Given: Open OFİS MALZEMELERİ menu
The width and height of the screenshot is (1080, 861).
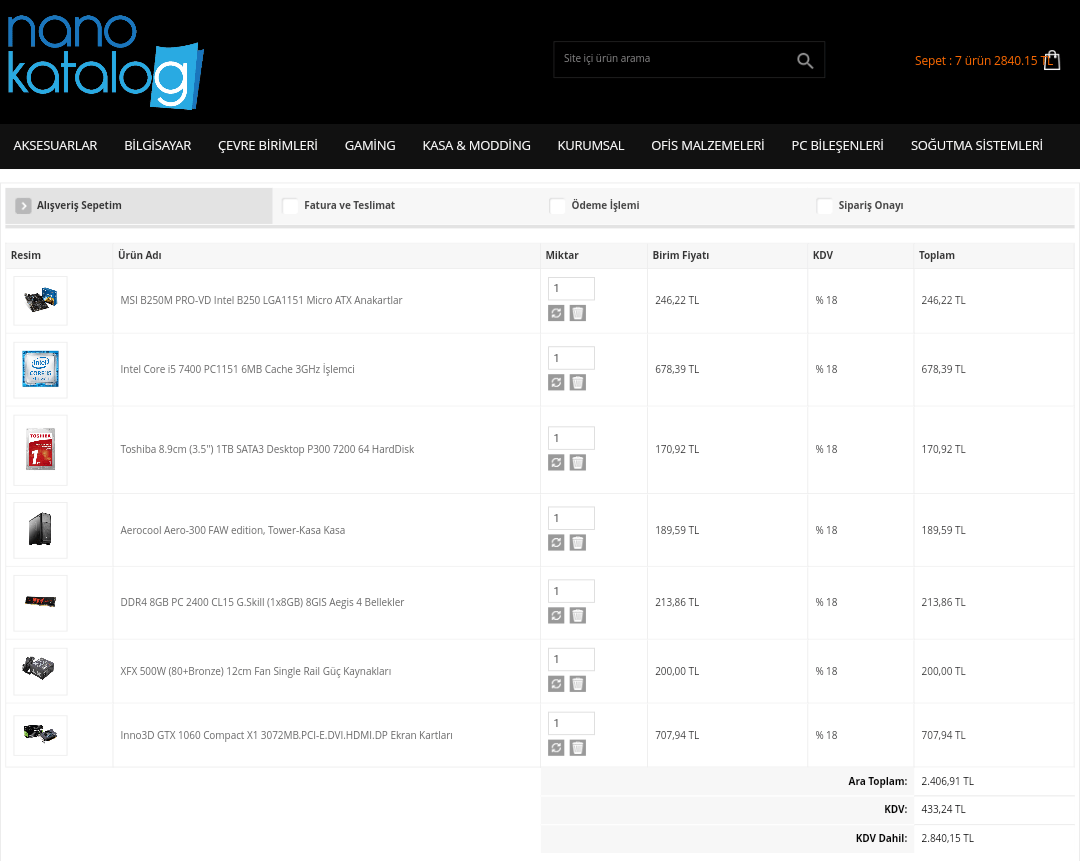Looking at the screenshot, I should (707, 145).
